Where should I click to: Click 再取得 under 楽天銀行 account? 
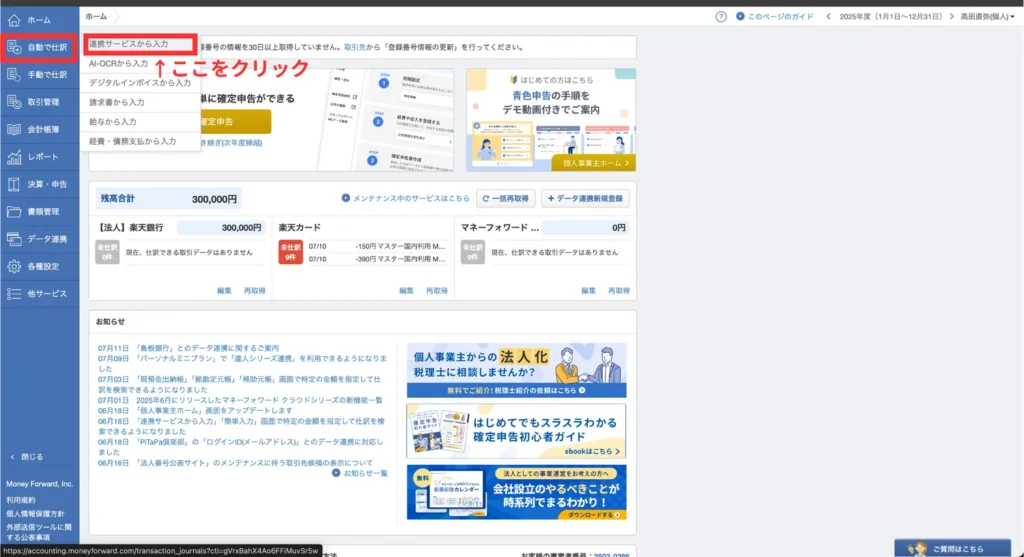coord(255,291)
